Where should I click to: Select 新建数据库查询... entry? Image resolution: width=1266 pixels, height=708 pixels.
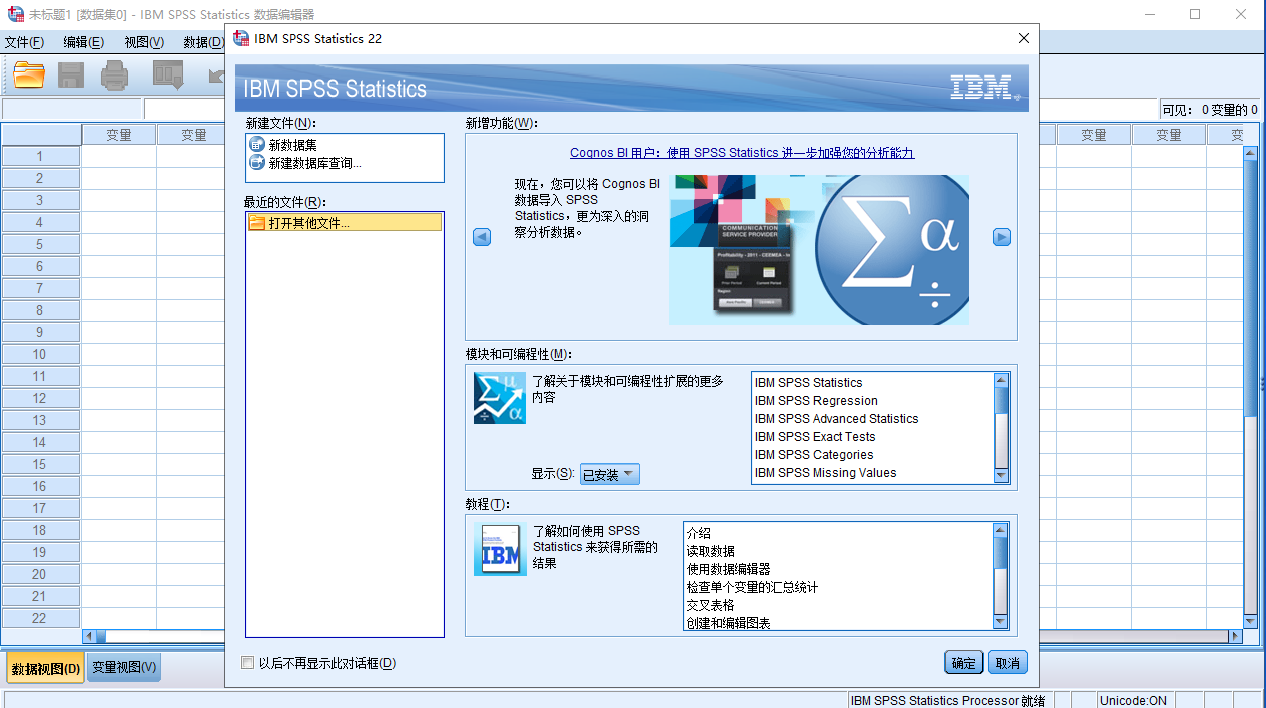coord(315,162)
